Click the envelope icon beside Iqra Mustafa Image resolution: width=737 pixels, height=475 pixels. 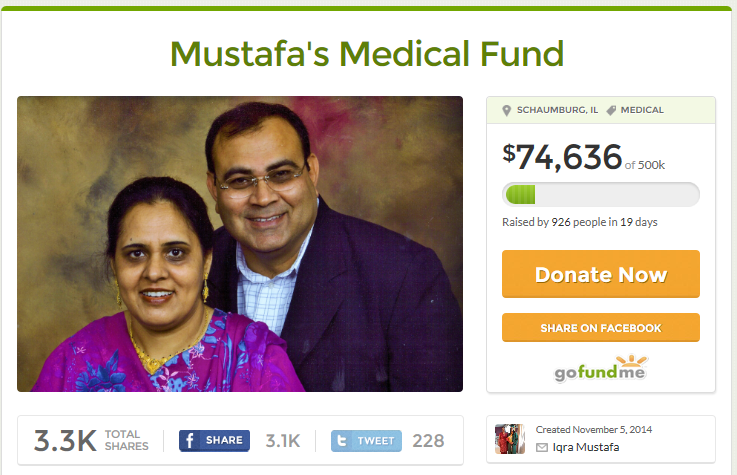[x=542, y=447]
